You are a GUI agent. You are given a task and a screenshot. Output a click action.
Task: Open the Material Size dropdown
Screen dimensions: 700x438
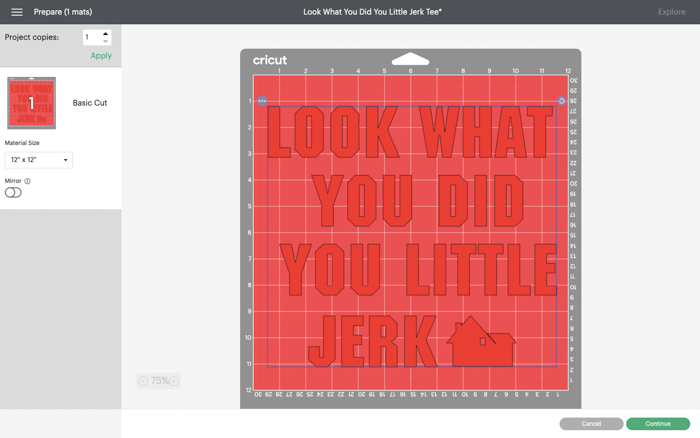coord(39,160)
